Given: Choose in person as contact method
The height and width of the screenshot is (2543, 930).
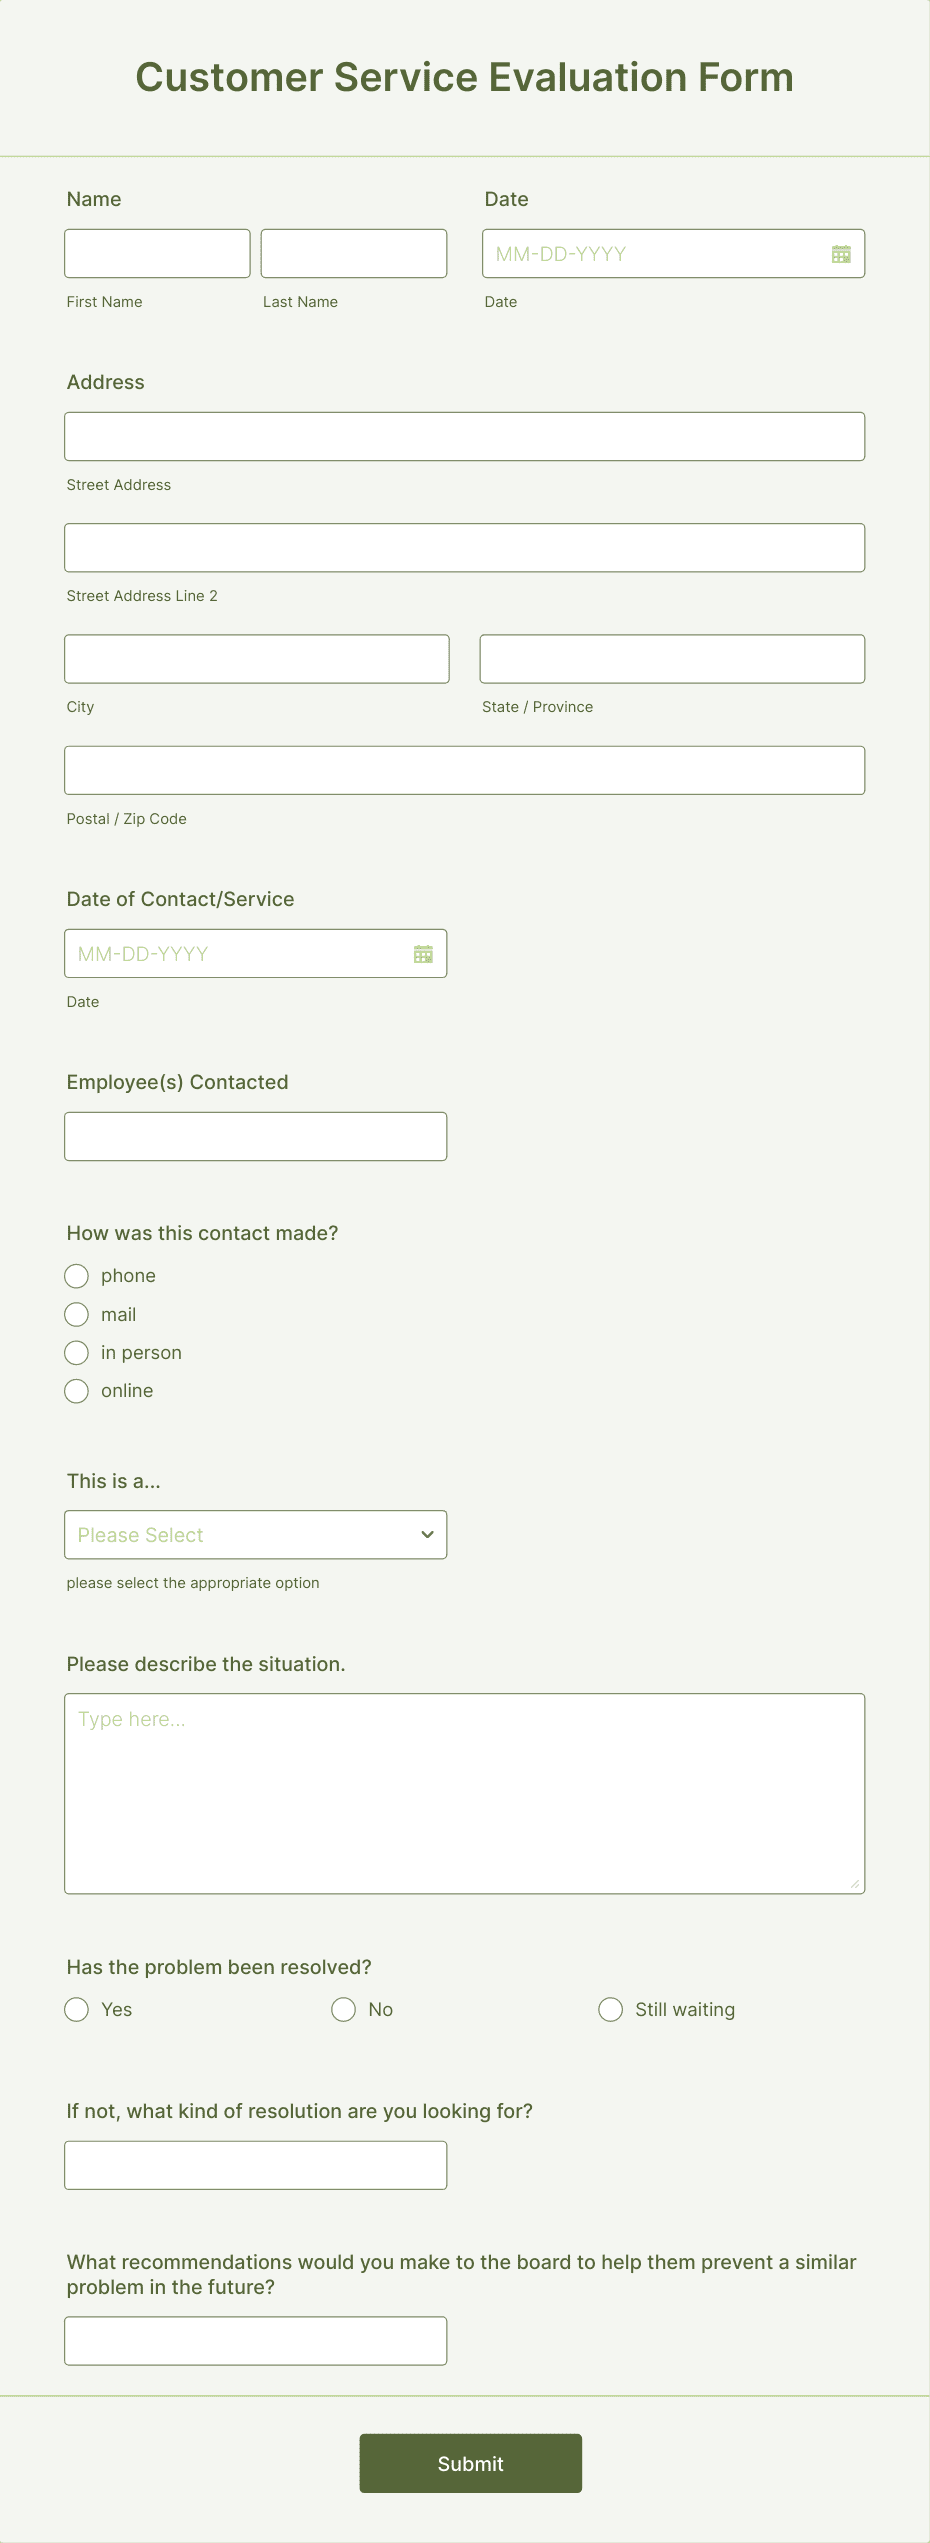Looking at the screenshot, I should pos(76,1352).
